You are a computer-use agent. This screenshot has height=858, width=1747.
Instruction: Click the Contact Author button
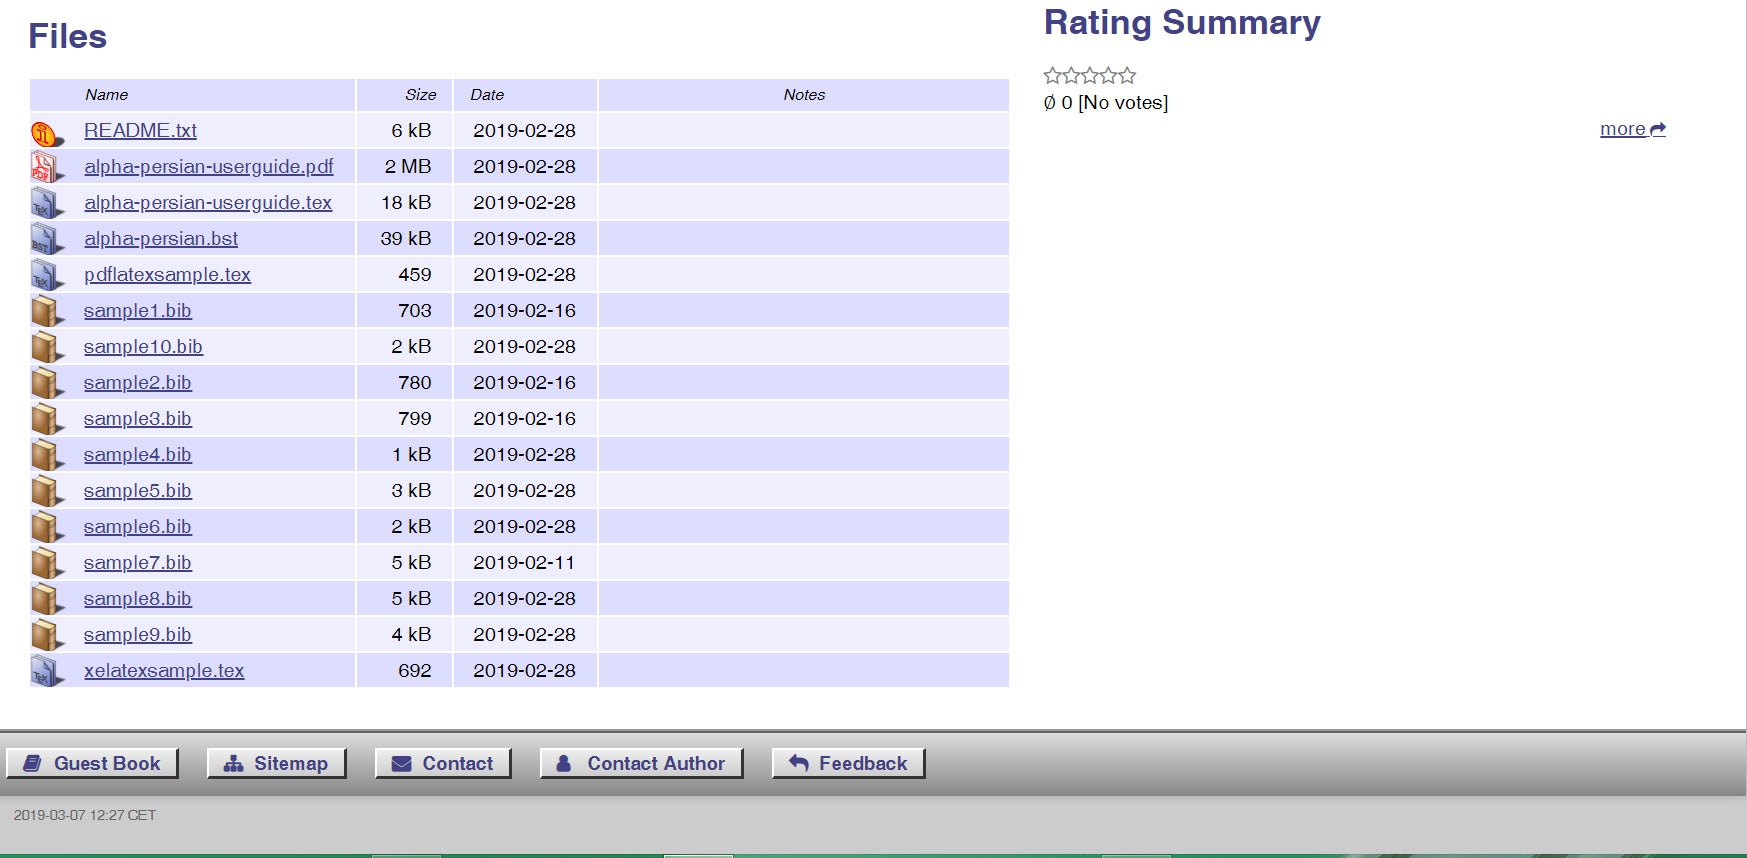click(641, 764)
